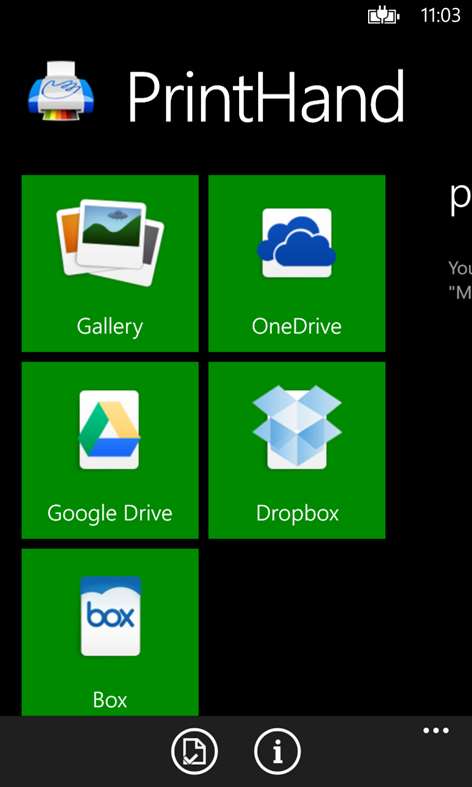Switch to the partially visible next pivot heading
Screen dimensions: 472x787
click(460, 199)
